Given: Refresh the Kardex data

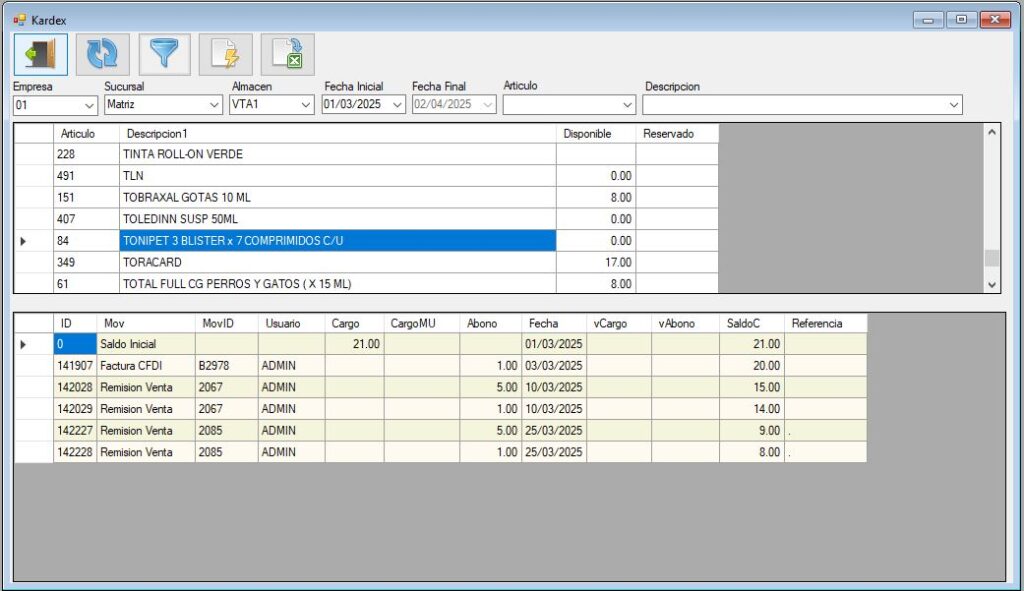Looking at the screenshot, I should 102,54.
